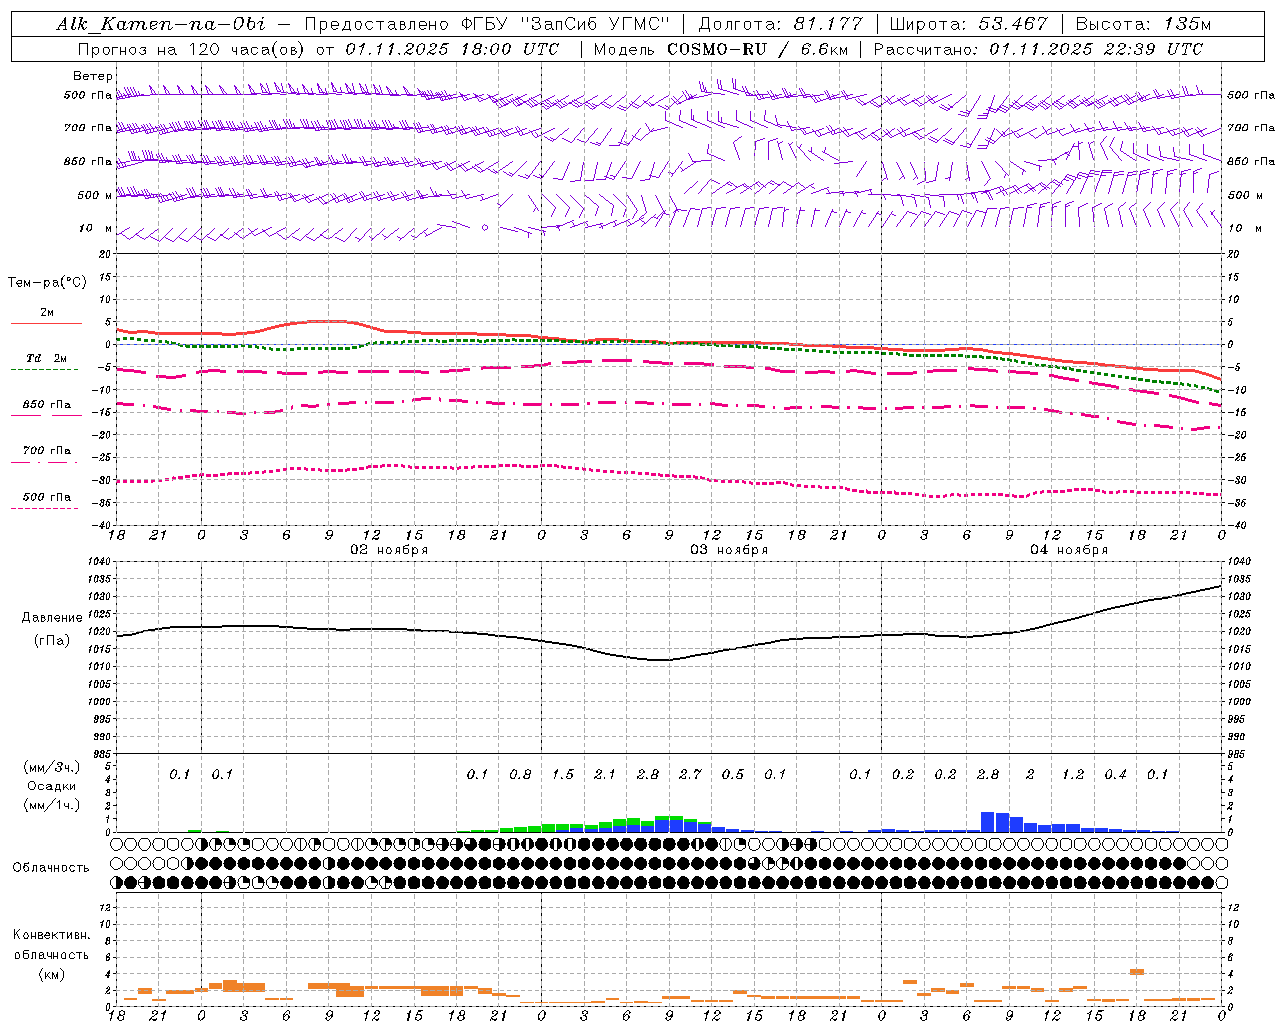The width and height of the screenshot is (1280, 1024).
Task: Click the Давление pressure panel label
Action: tap(52, 618)
